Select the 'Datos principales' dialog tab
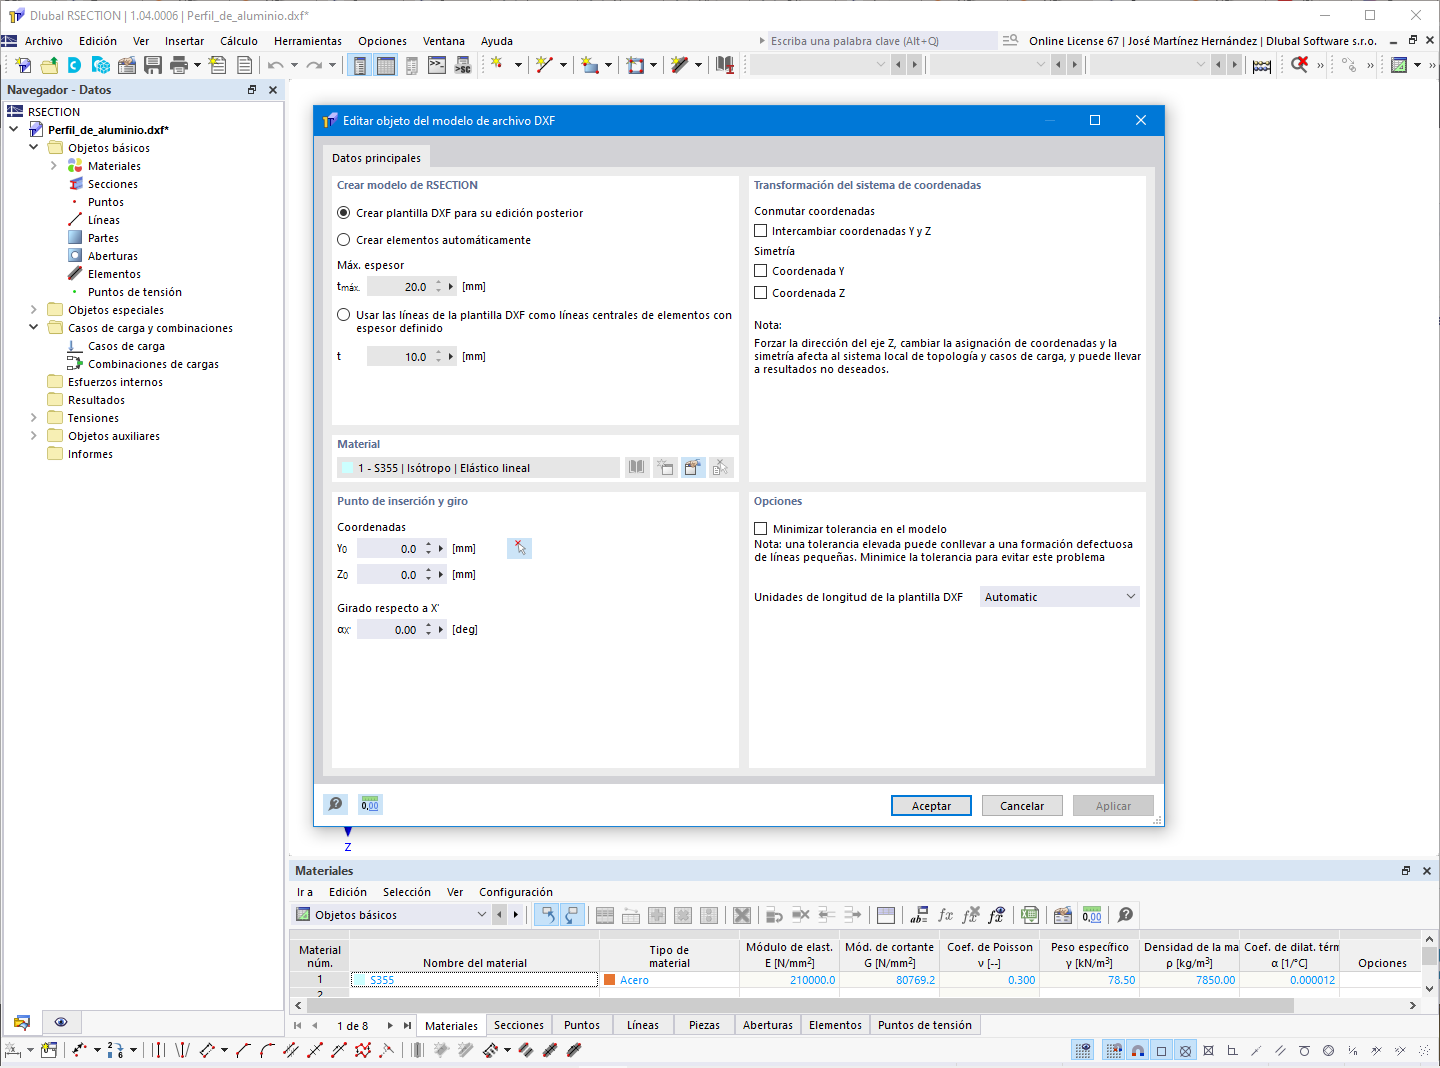The image size is (1440, 1068). [x=377, y=158]
